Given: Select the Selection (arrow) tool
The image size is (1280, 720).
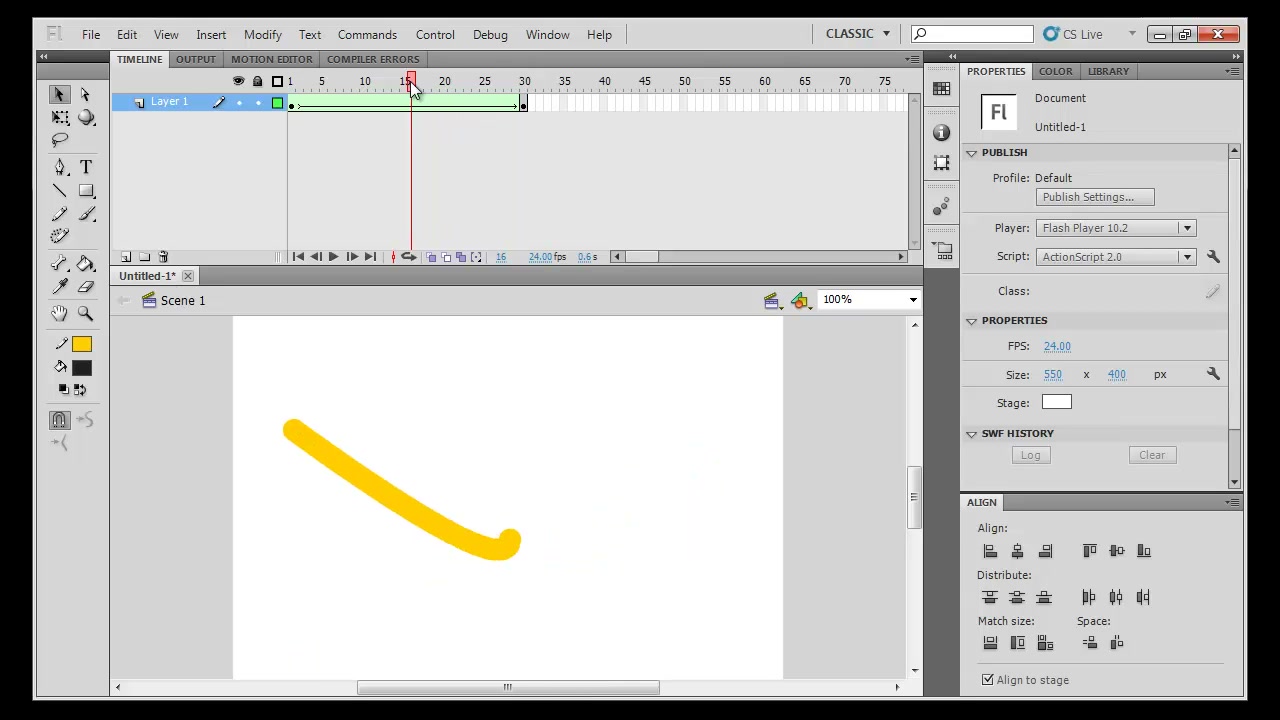Looking at the screenshot, I should tap(59, 94).
